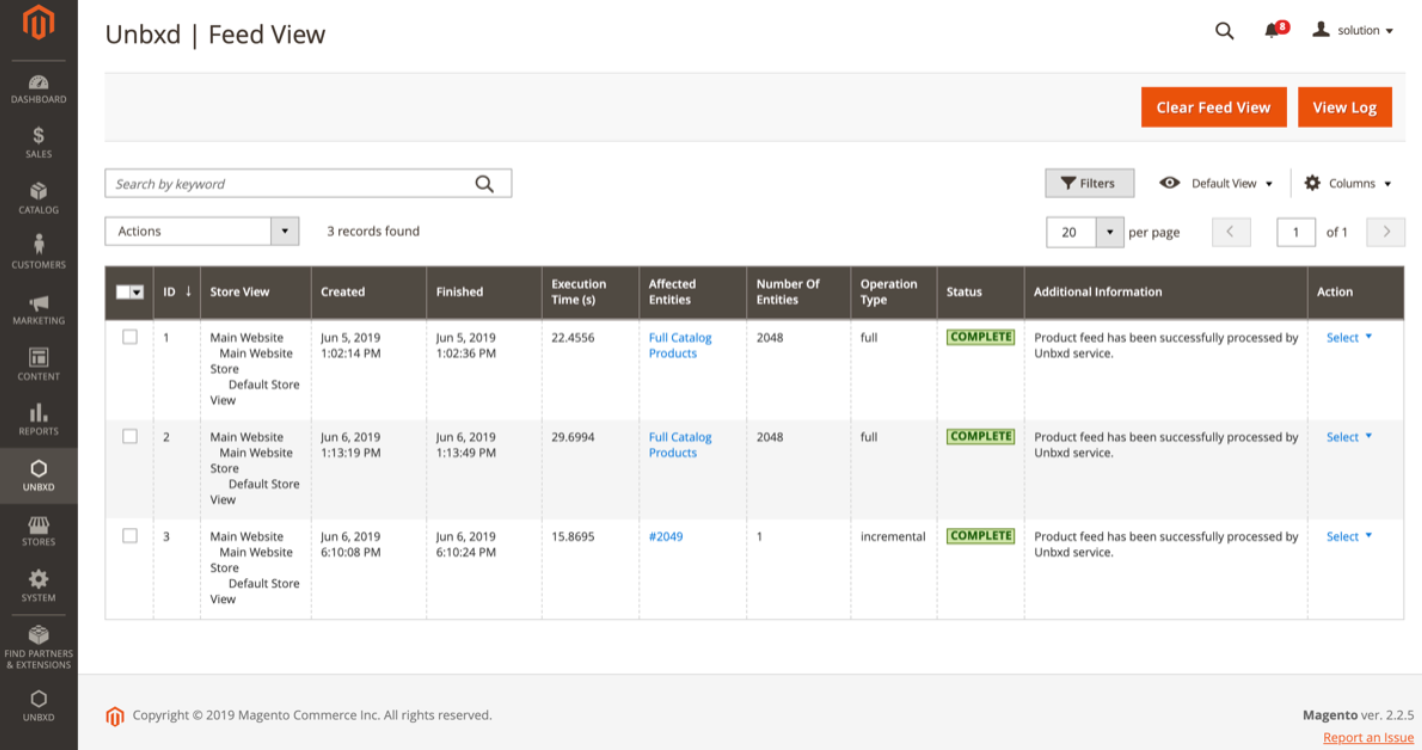Screen dimensions: 1422x750
Task: Sort by the Created column header
Action: pyautogui.click(x=369, y=292)
